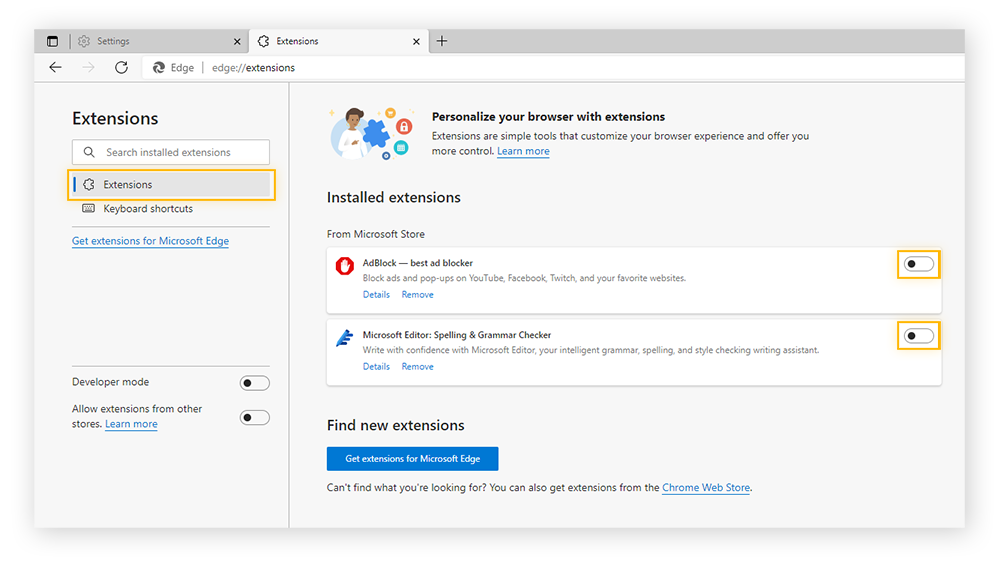This screenshot has height=563, width=1000.
Task: Refresh the page
Action: (121, 68)
